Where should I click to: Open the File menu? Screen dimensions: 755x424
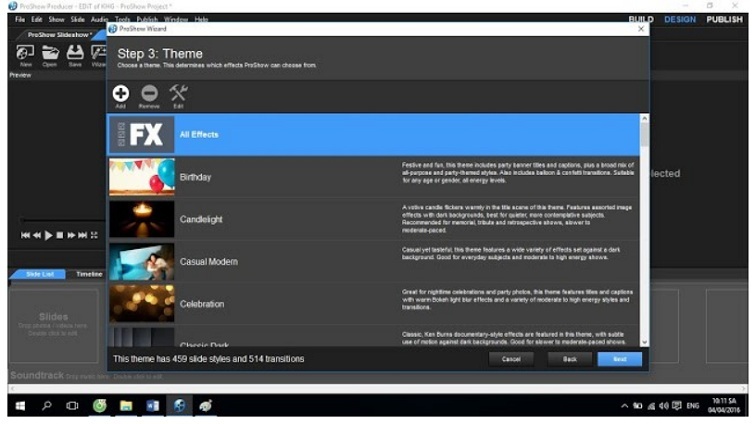pos(20,20)
